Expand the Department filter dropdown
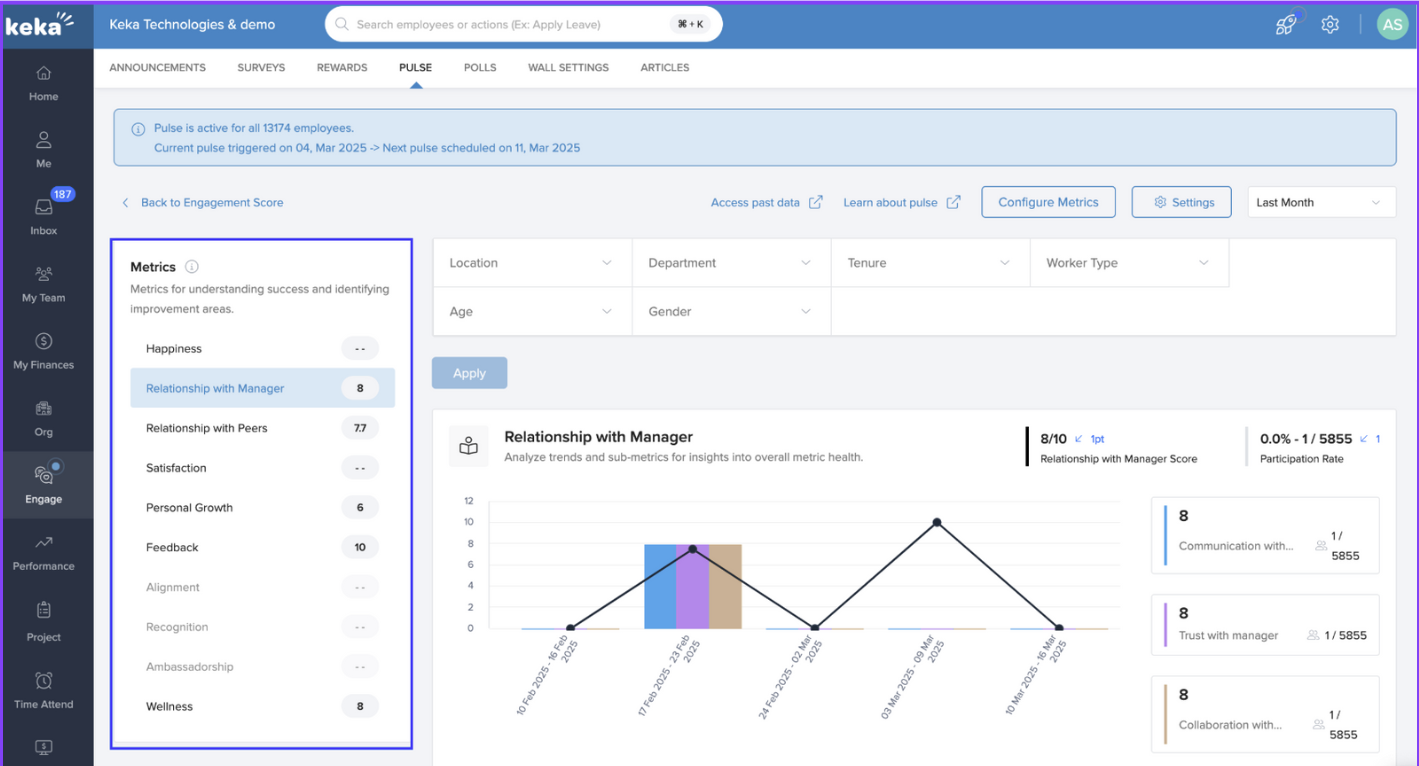The width and height of the screenshot is (1419, 766). (730, 263)
